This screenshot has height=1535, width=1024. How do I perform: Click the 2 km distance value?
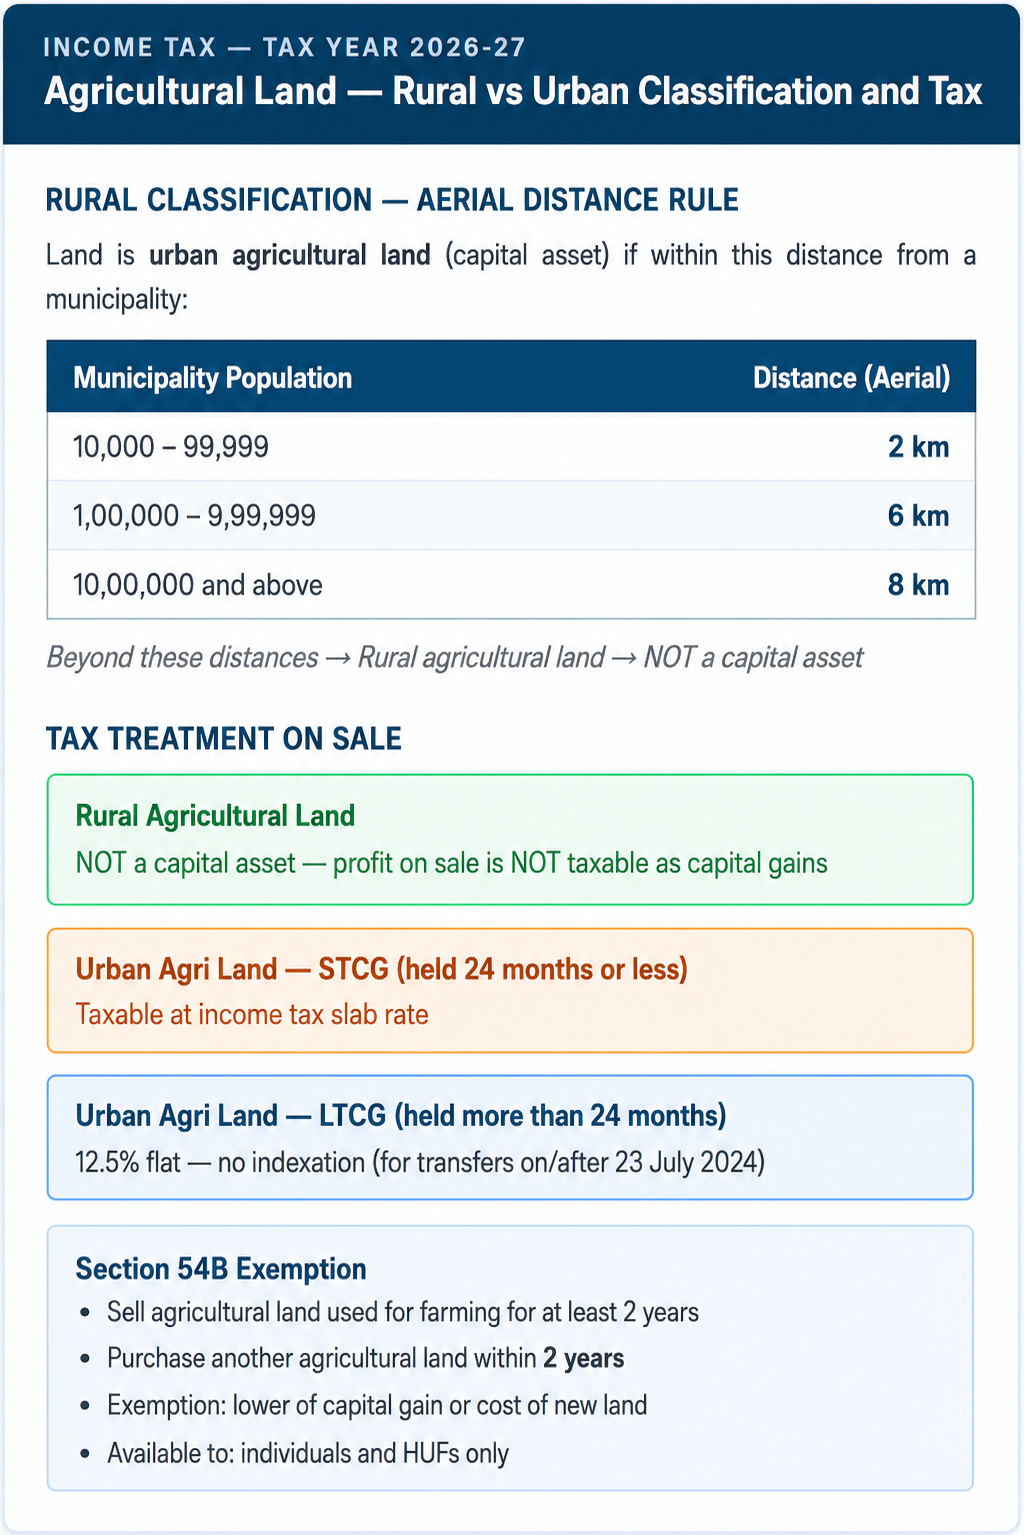pyautogui.click(x=918, y=447)
